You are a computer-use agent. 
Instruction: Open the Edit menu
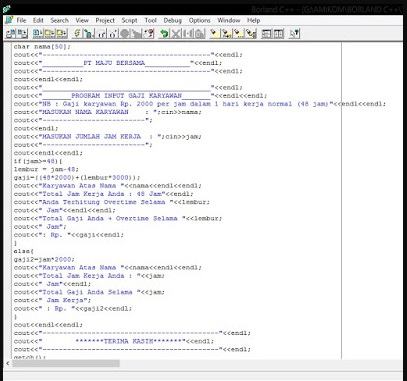38,20
